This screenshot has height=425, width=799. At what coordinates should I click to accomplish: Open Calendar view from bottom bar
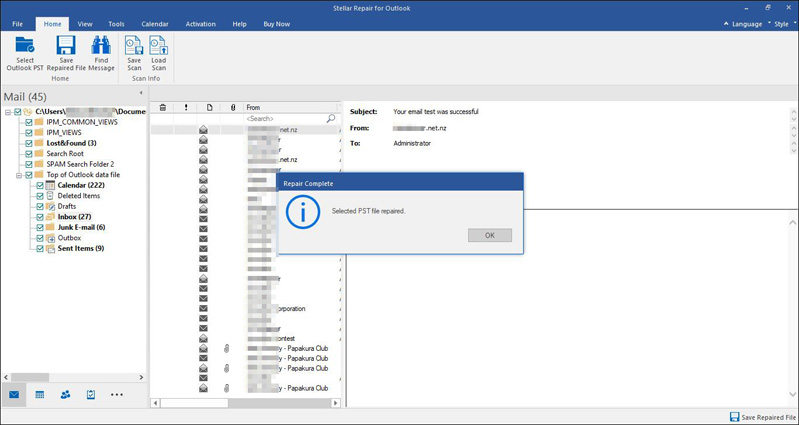pos(40,394)
